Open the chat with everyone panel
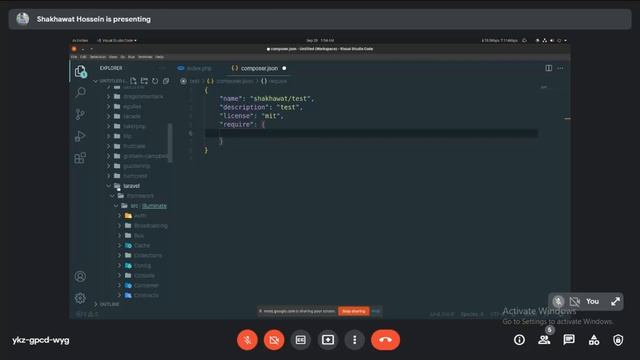Viewport: 640px width, 360px height. tap(569, 340)
